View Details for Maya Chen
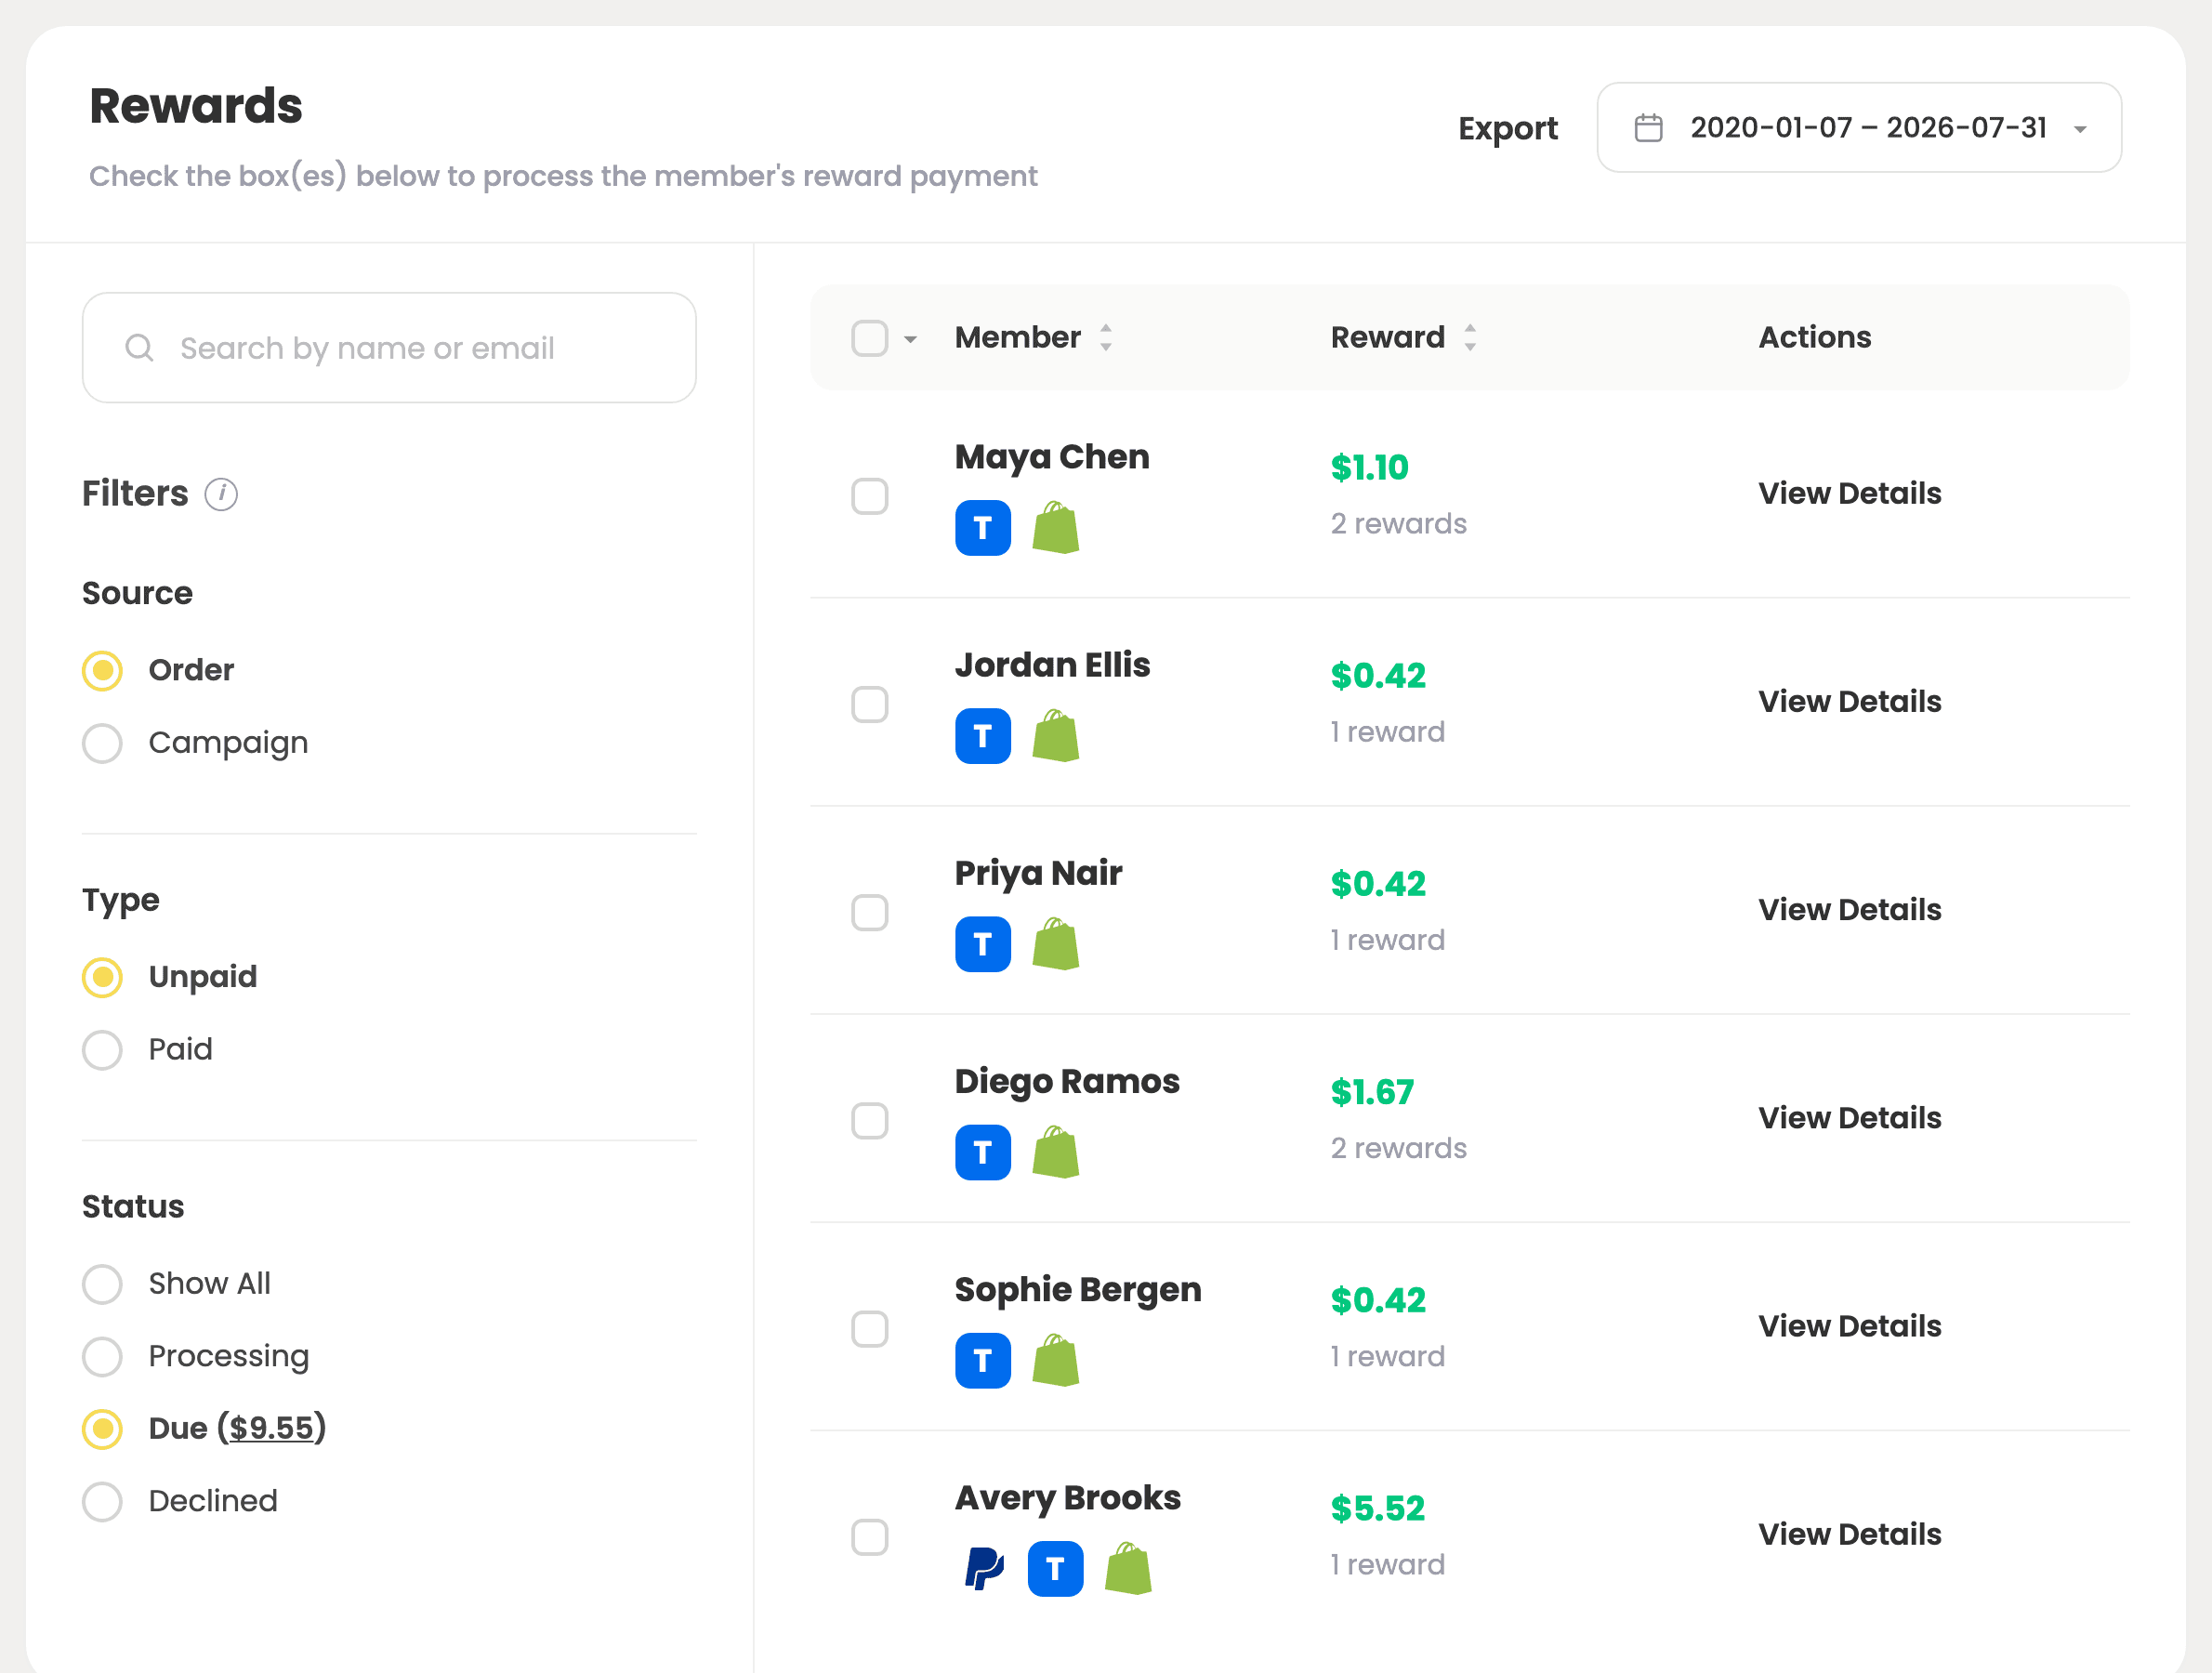 1849,493
